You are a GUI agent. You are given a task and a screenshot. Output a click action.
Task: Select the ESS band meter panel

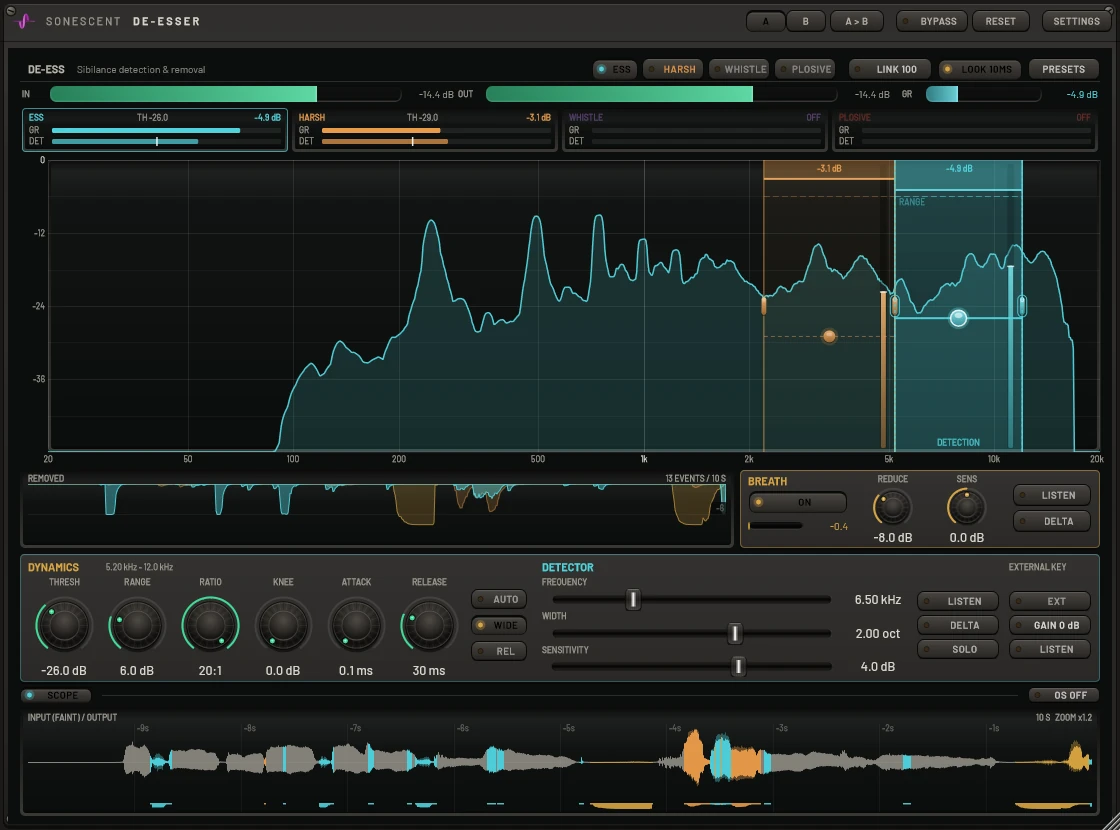tap(155, 130)
